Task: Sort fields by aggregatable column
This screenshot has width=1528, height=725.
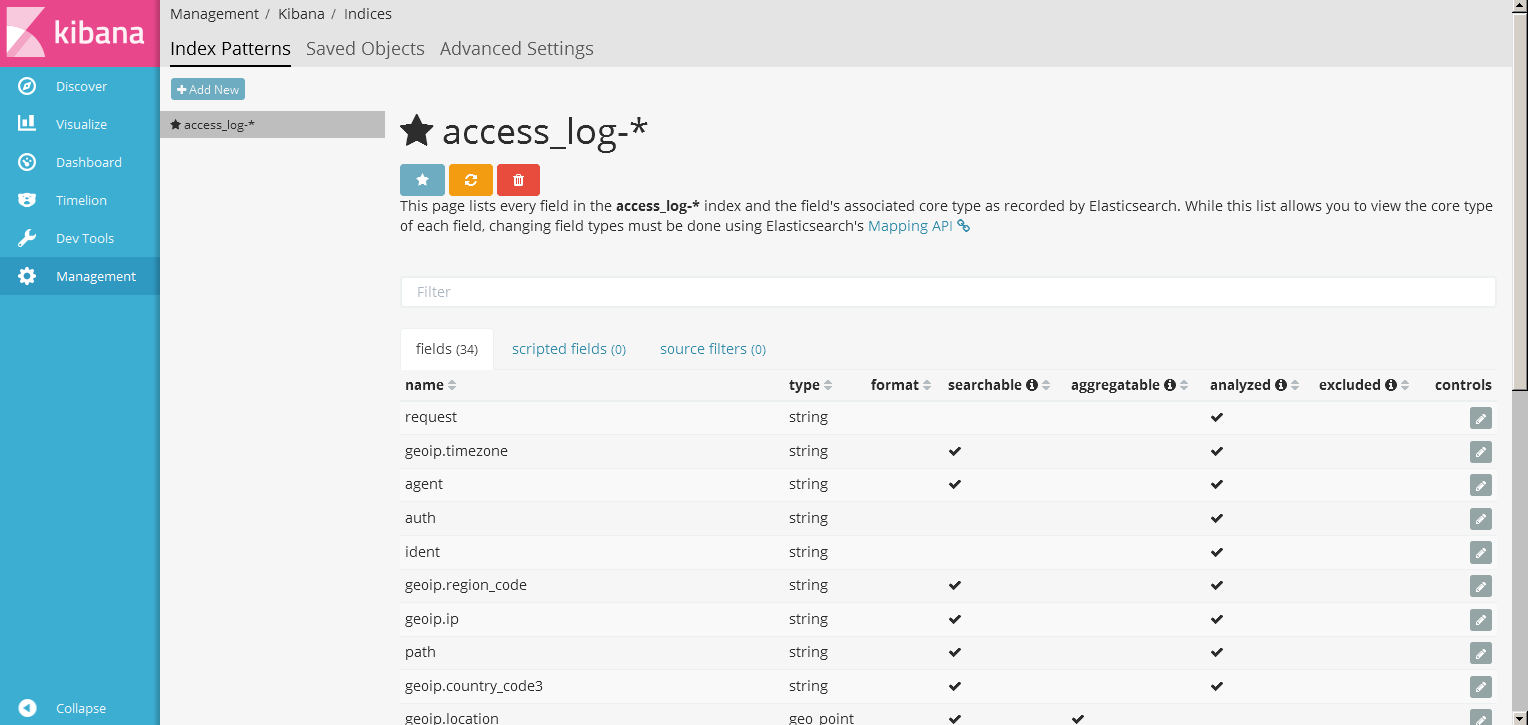Action: tap(1184, 386)
